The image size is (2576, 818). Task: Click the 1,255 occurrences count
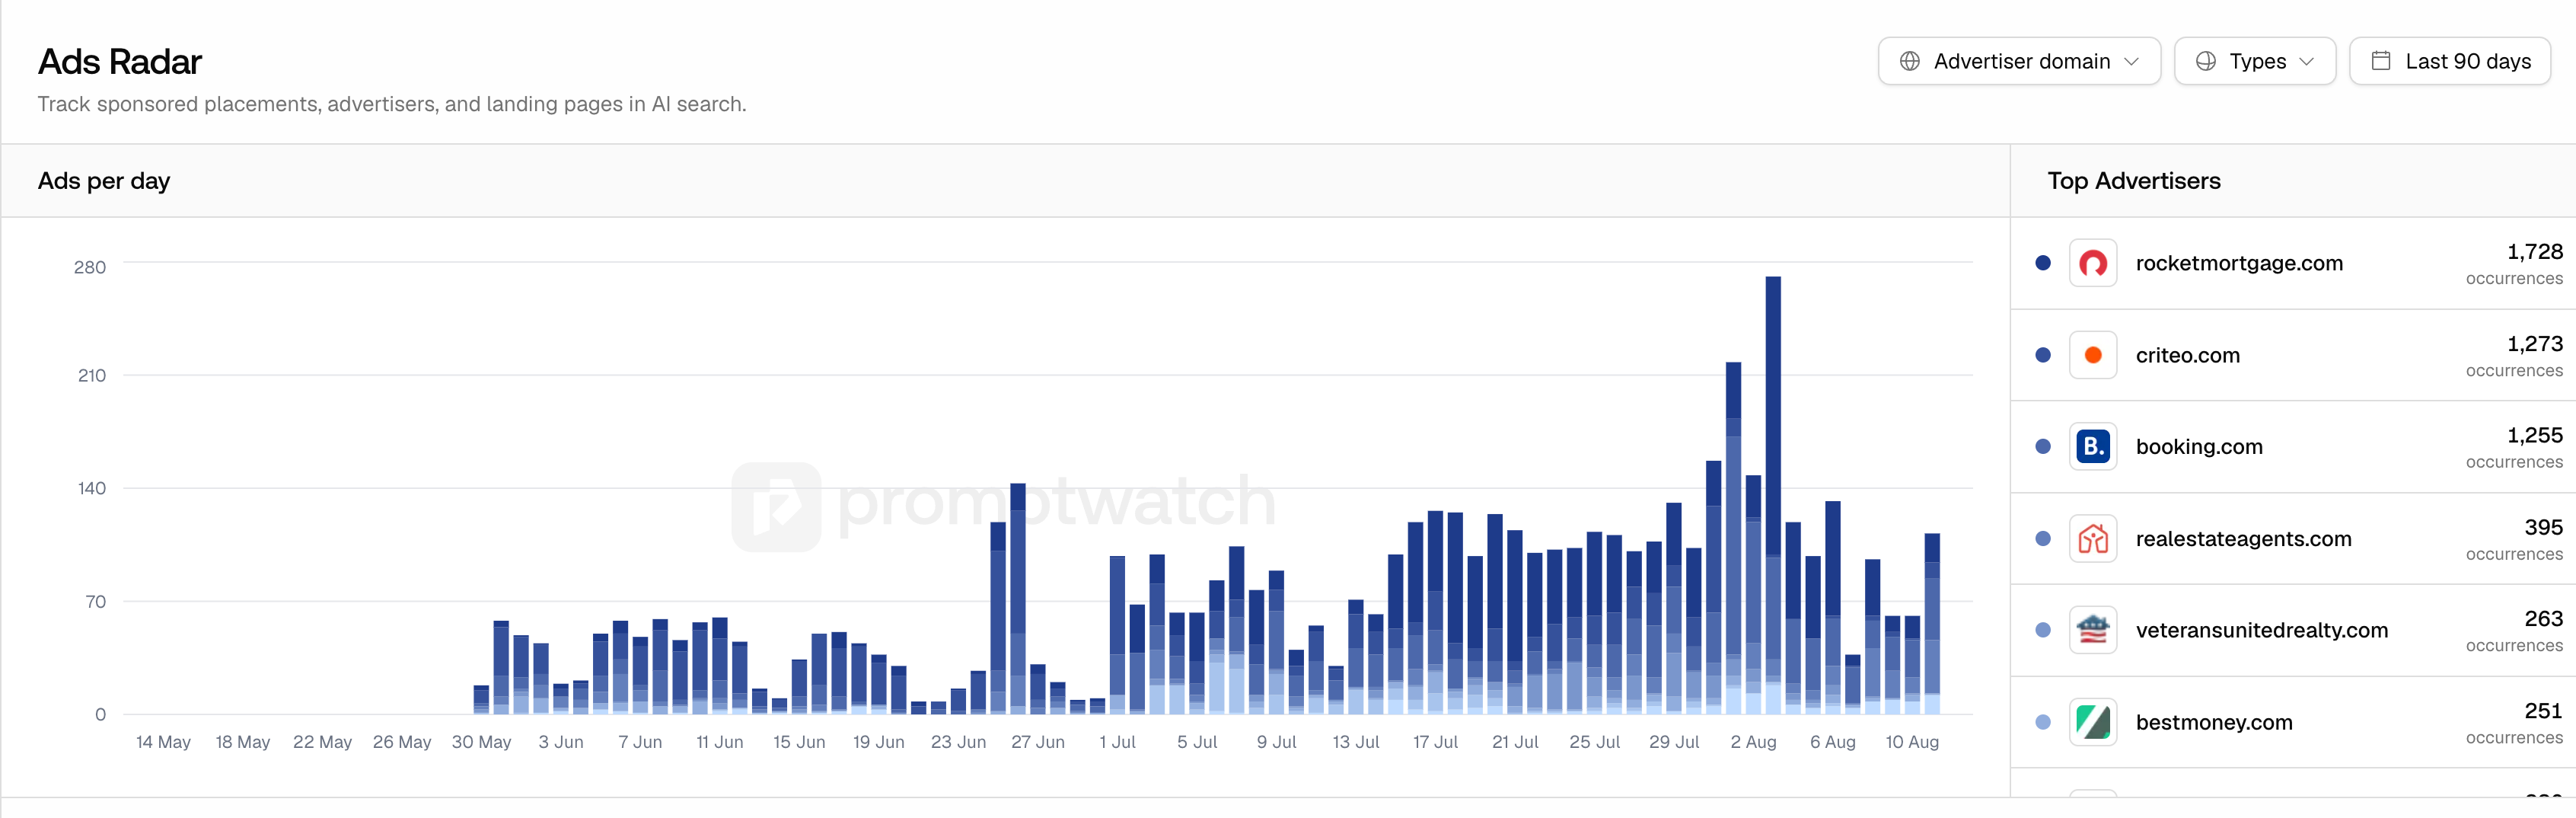(x=2534, y=435)
